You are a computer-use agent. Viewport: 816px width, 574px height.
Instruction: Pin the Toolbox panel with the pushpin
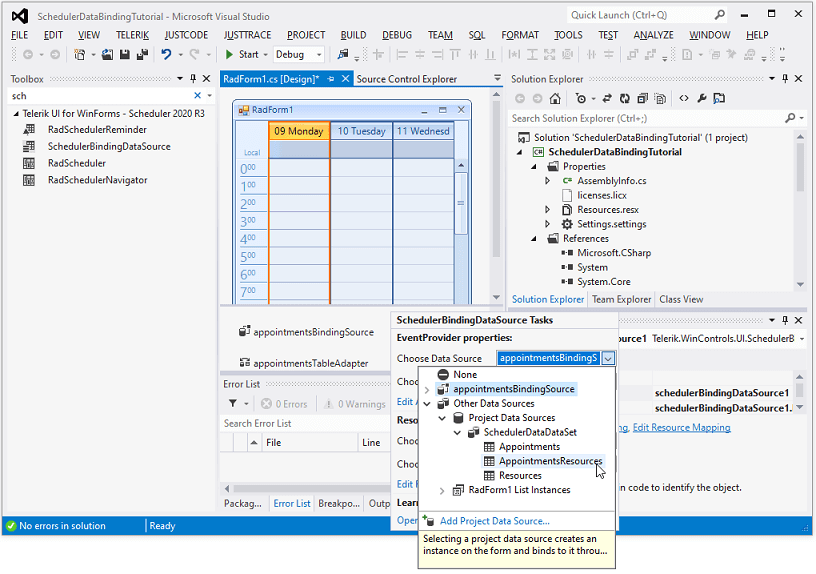[x=193, y=78]
